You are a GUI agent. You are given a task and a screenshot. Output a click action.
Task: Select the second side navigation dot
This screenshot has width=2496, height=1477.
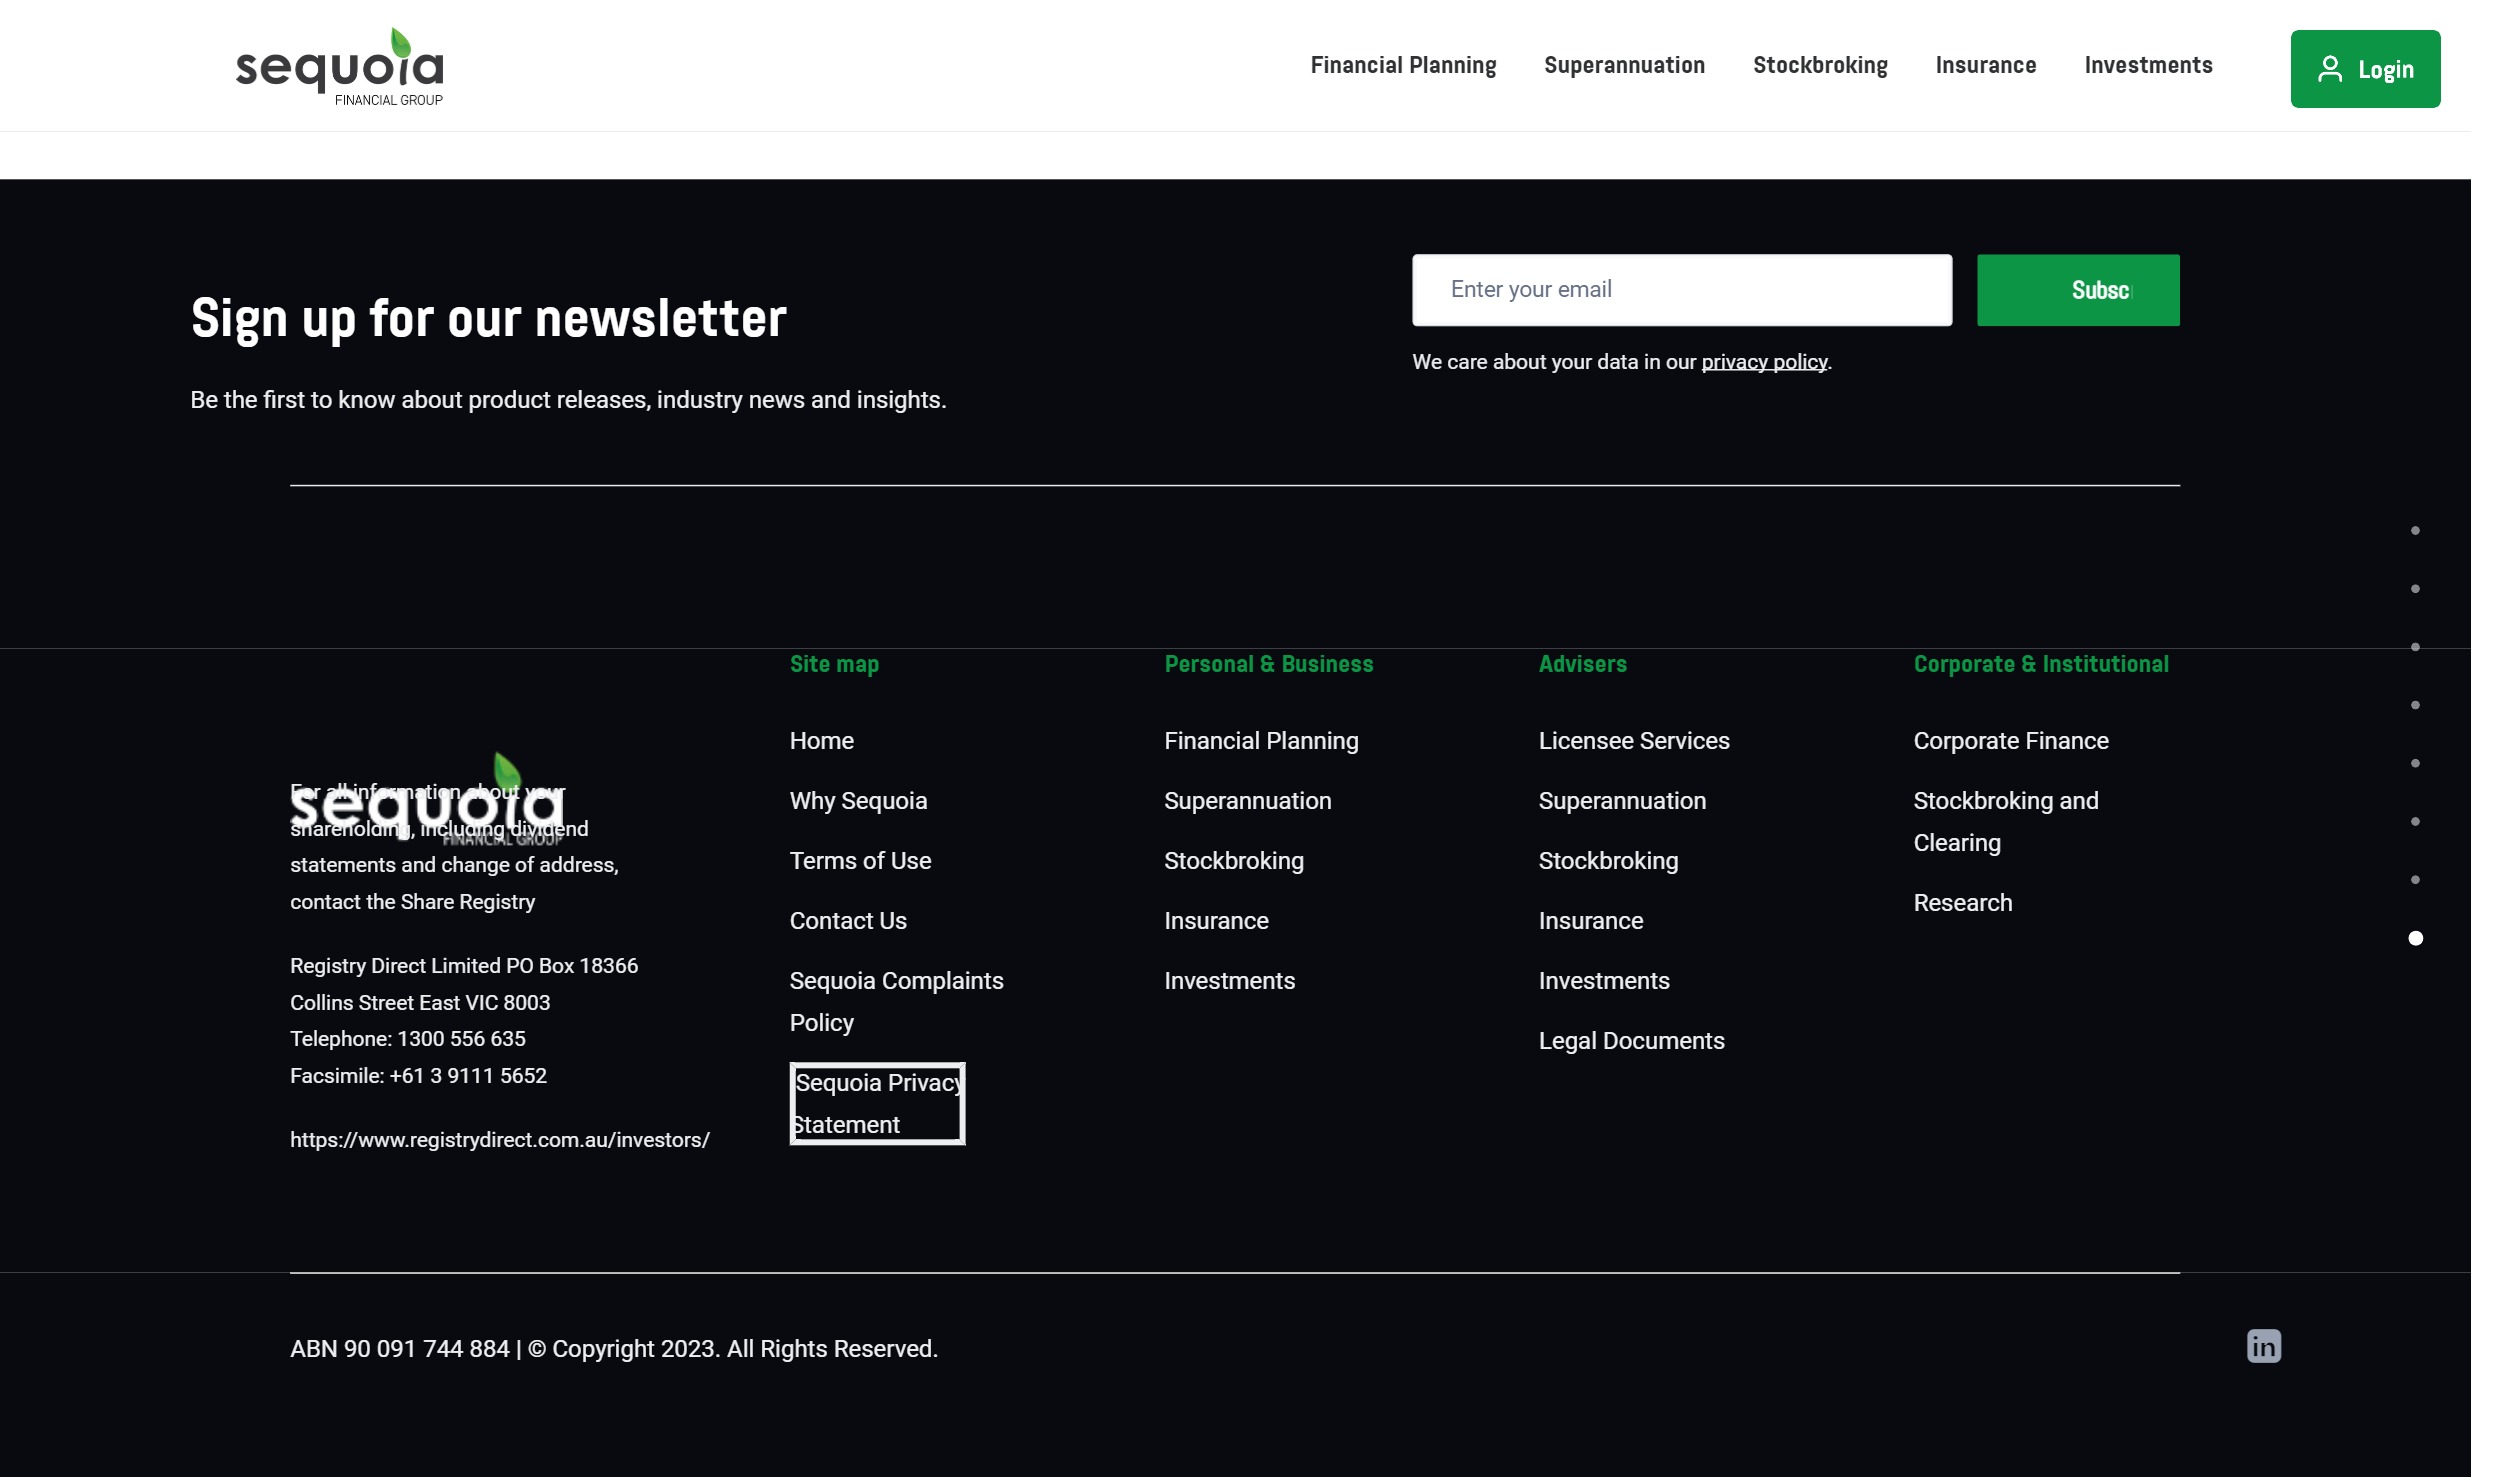[2414, 589]
